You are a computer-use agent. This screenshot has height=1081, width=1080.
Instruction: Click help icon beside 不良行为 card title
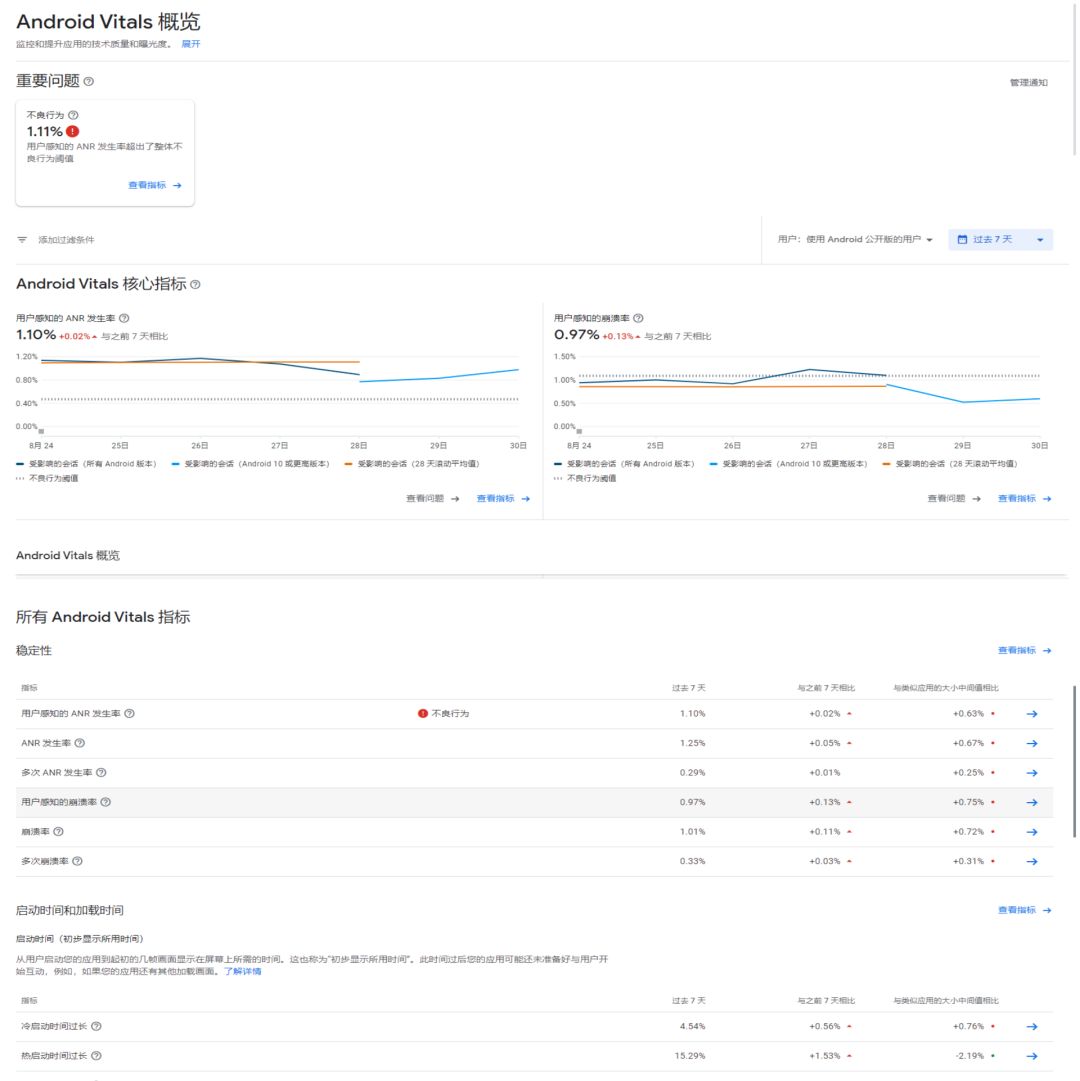(73, 115)
